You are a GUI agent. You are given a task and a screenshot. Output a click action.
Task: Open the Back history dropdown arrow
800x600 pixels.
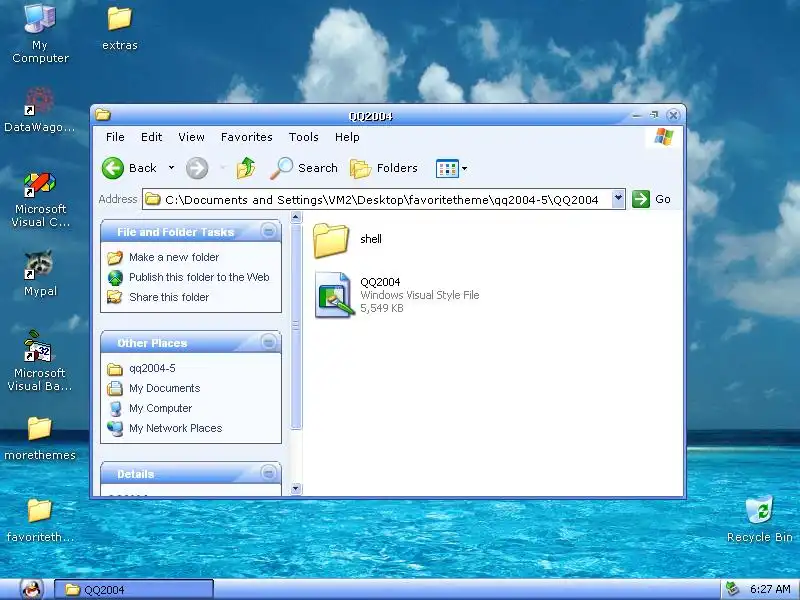tap(171, 168)
